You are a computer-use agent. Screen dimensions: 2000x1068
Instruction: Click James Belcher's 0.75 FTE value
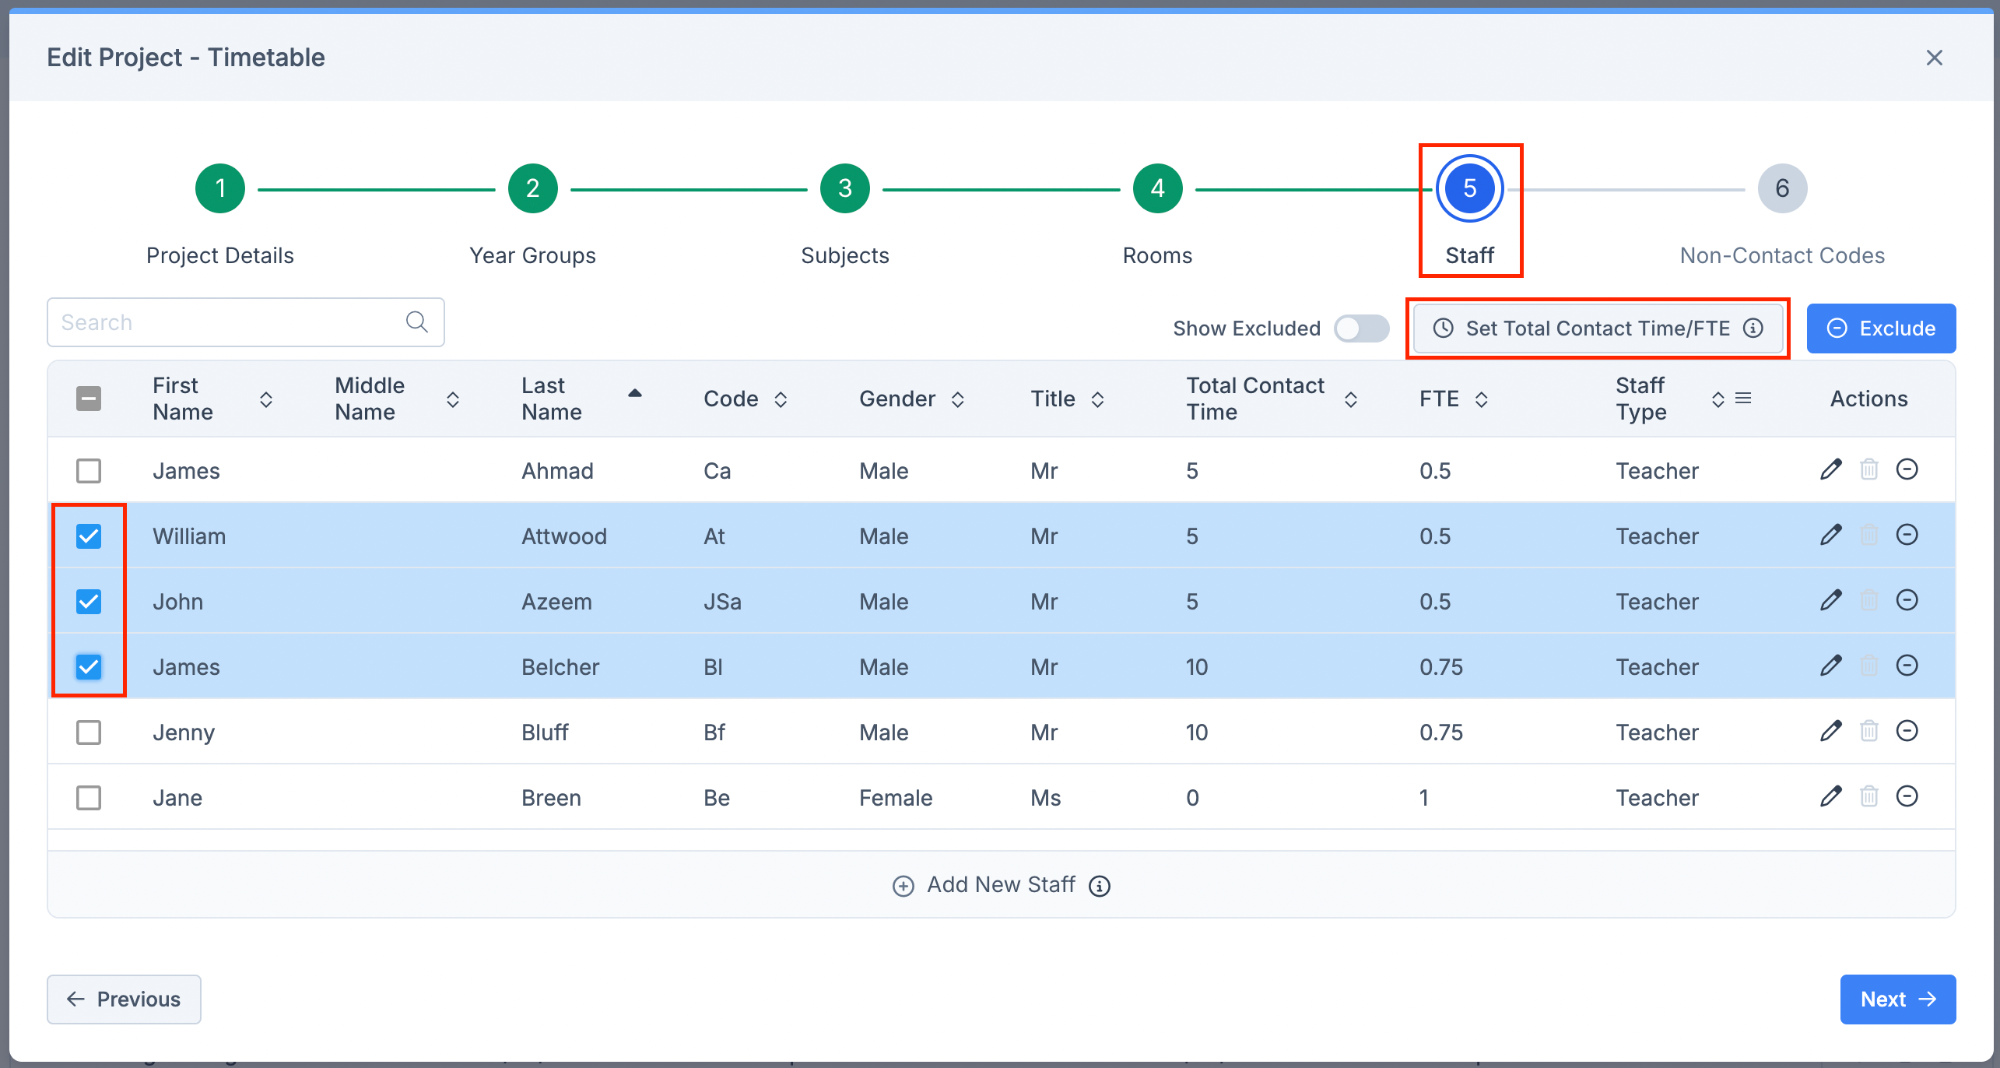[x=1441, y=667]
